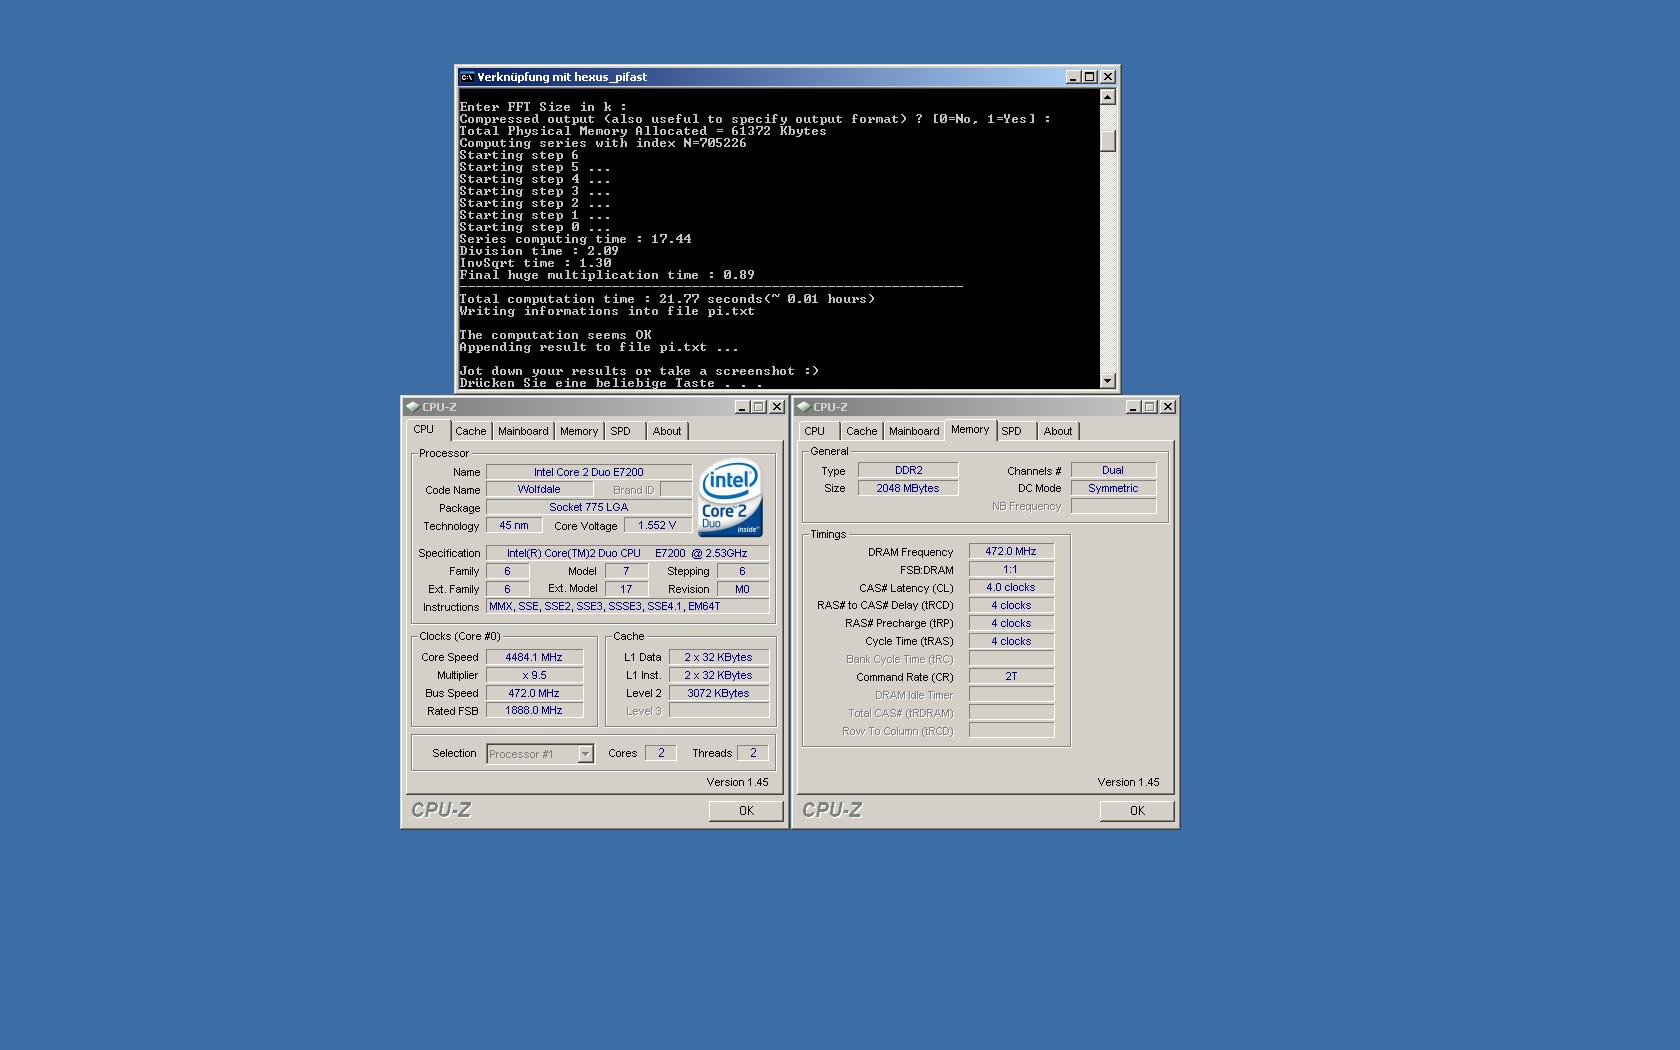Open Mainboard tab in left CPU-Z window
Viewport: 1680px width, 1050px height.
(523, 431)
